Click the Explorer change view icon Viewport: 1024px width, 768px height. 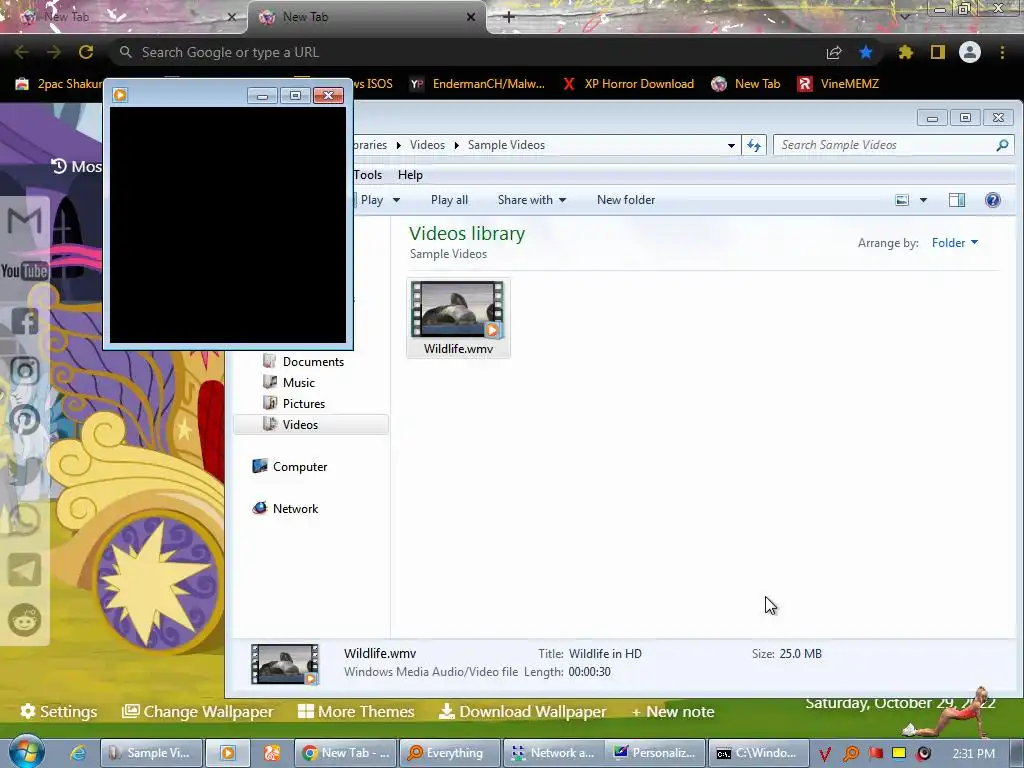coord(902,200)
